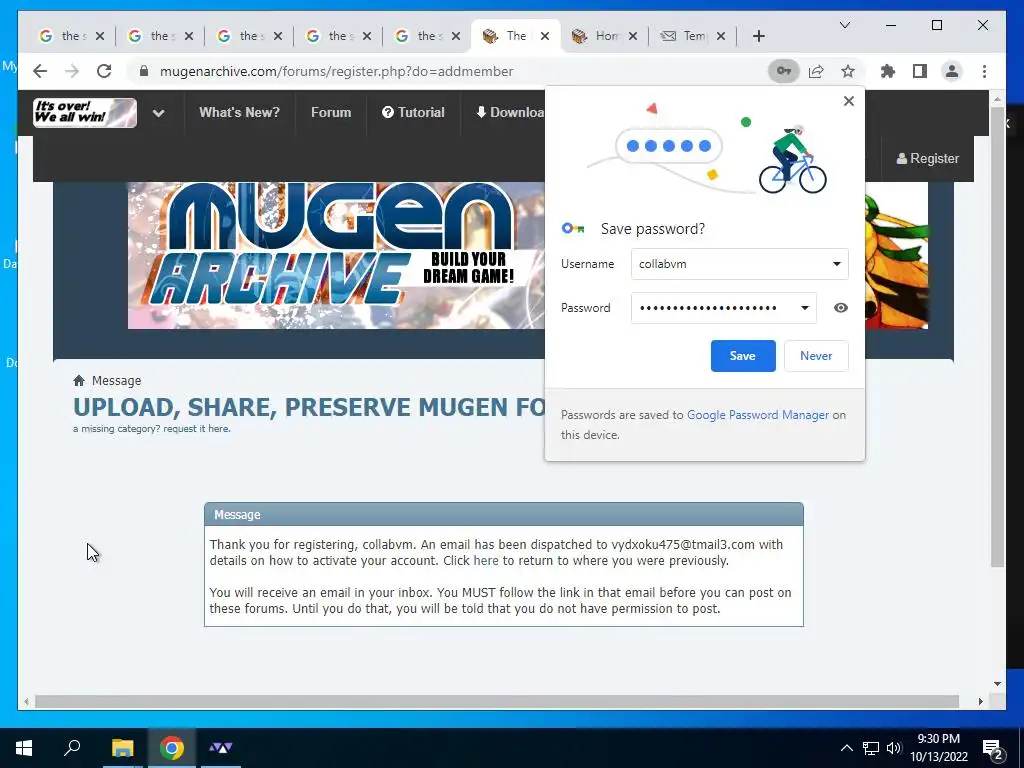This screenshot has width=1024, height=768.
Task: Open volume control in tray
Action: tap(893, 748)
